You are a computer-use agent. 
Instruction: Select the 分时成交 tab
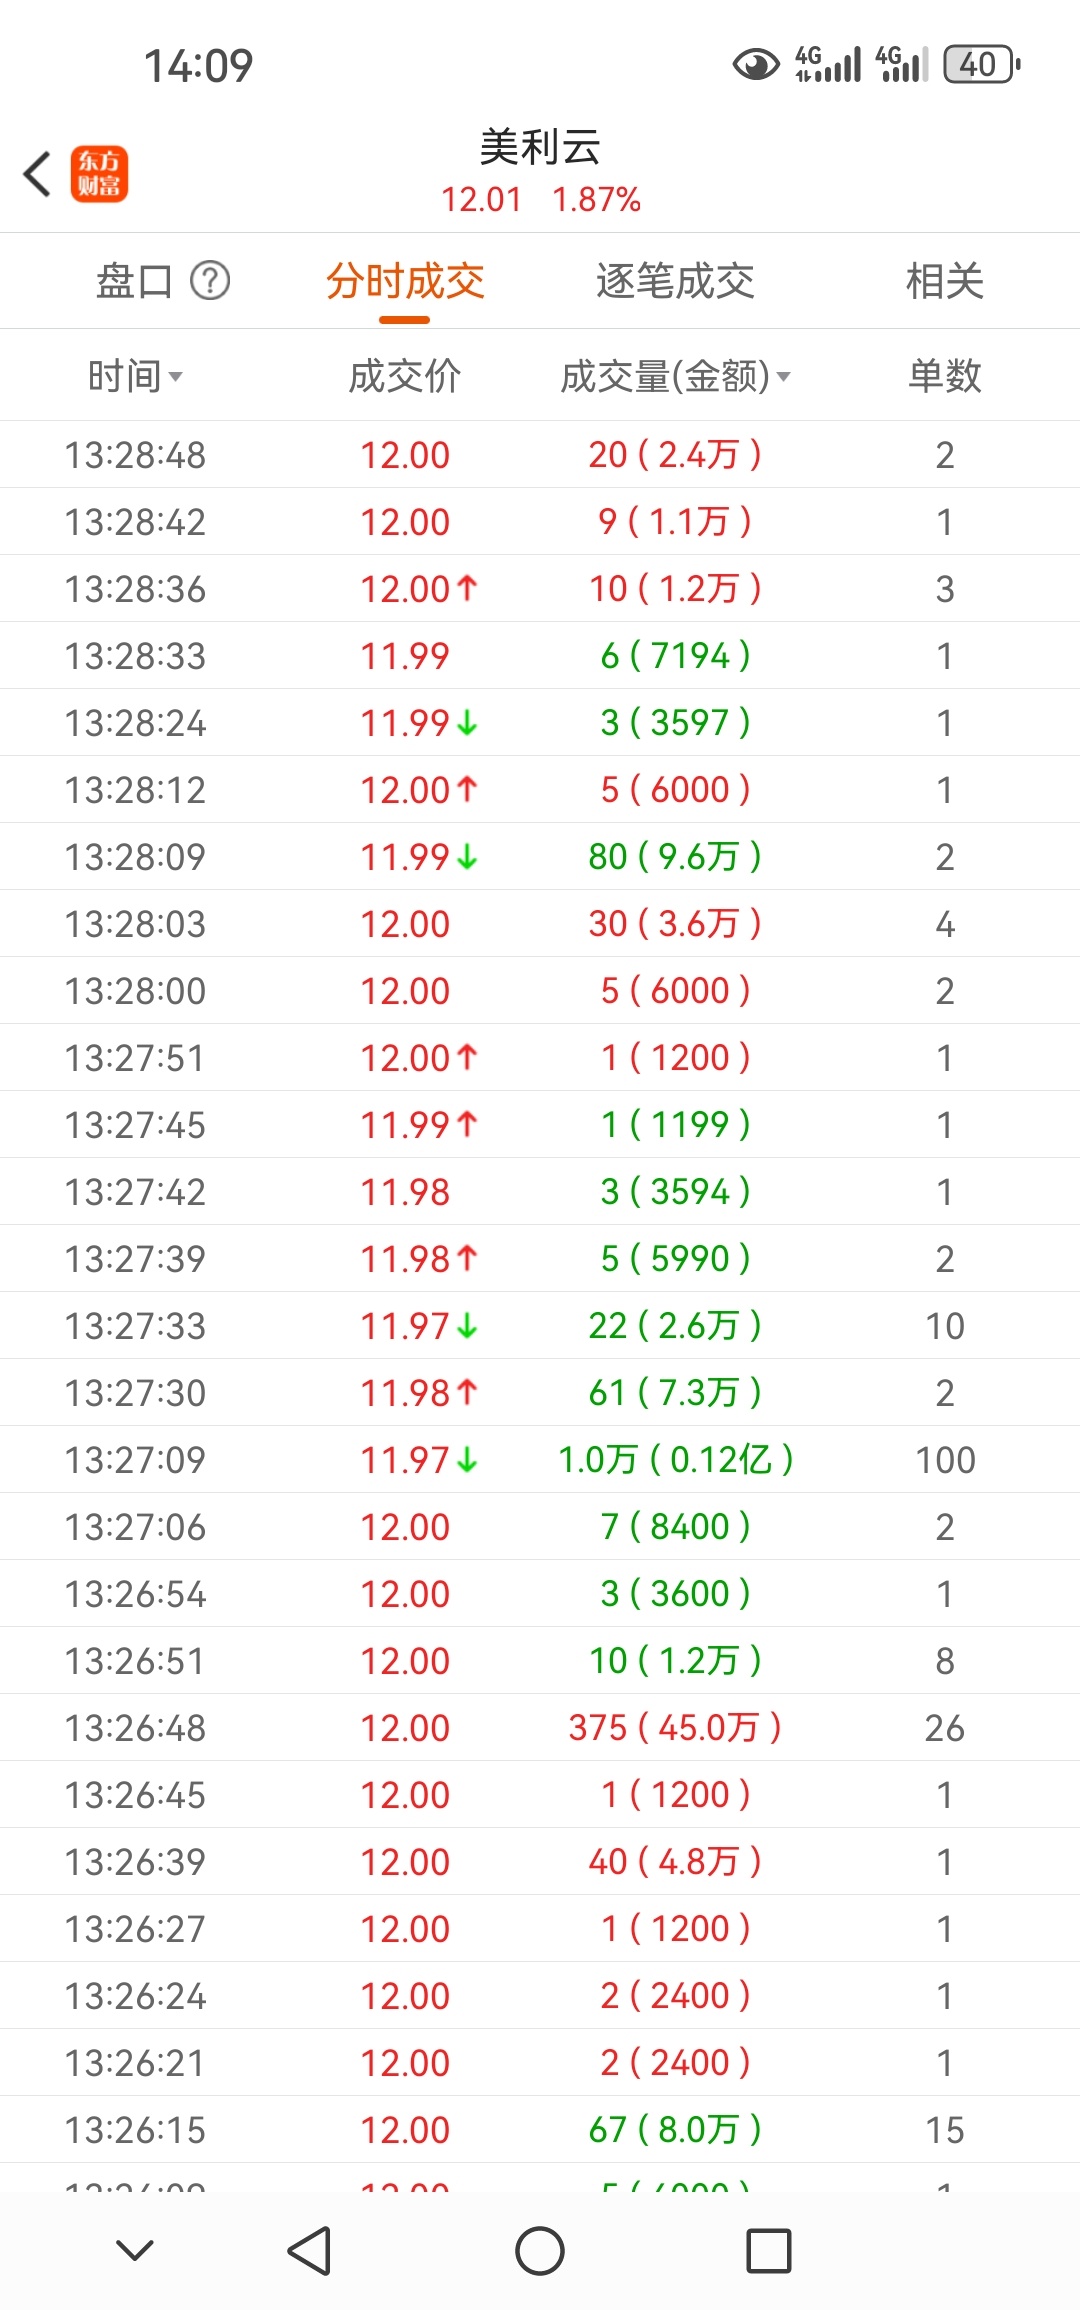coord(405,281)
